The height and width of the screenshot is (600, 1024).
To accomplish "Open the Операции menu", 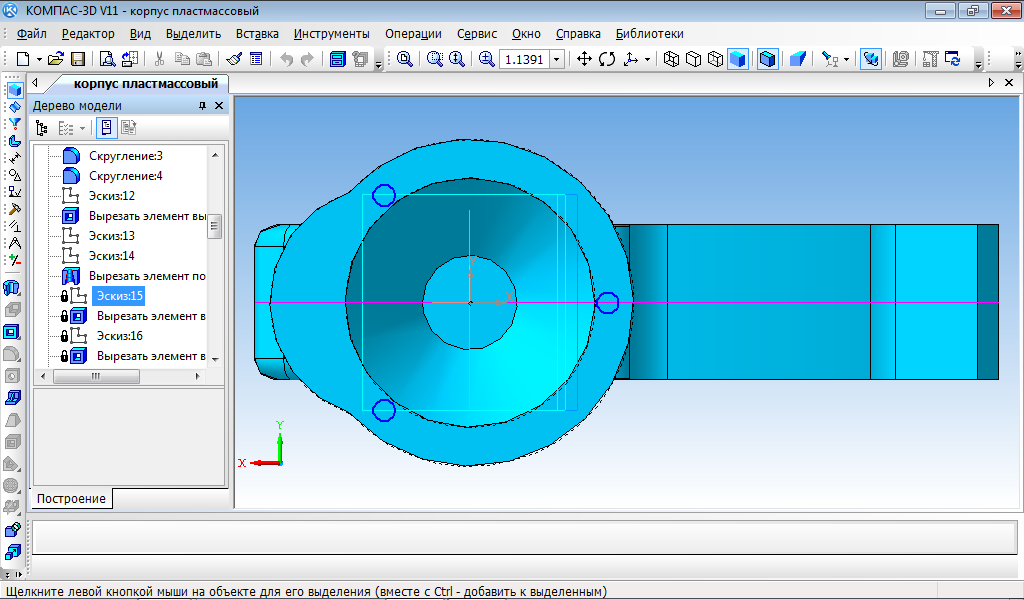I will (413, 33).
